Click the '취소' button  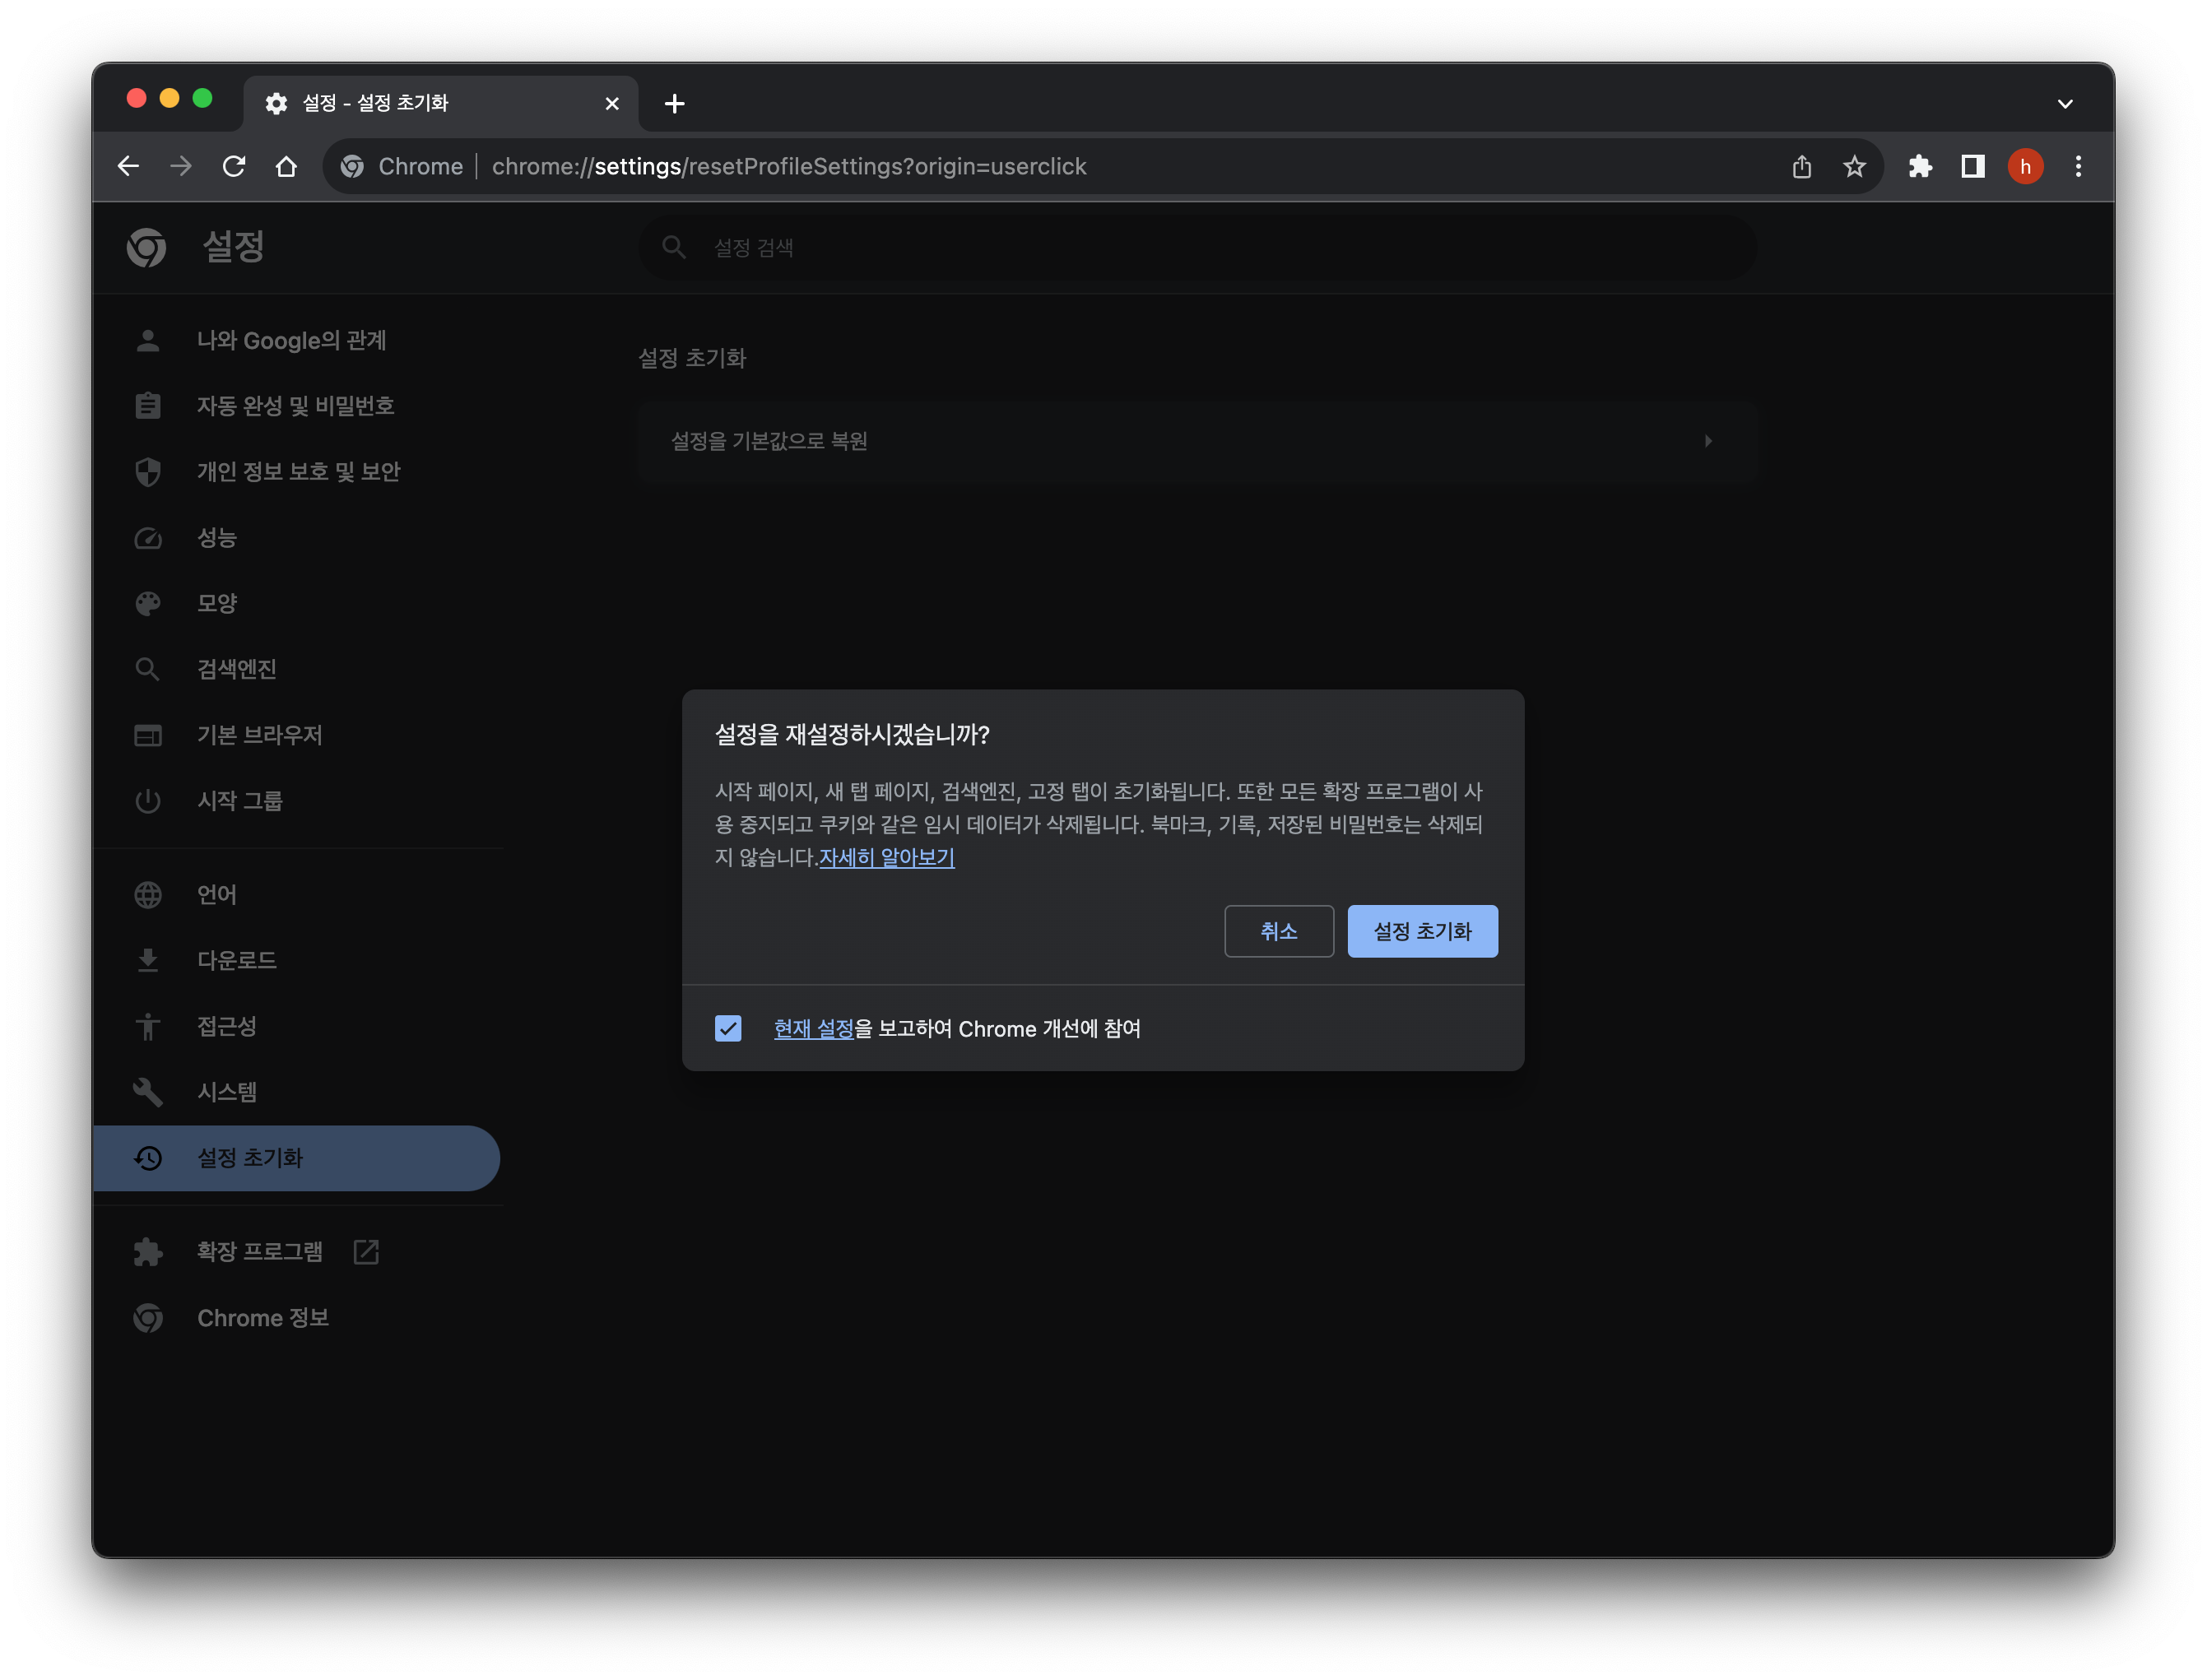click(x=1278, y=931)
